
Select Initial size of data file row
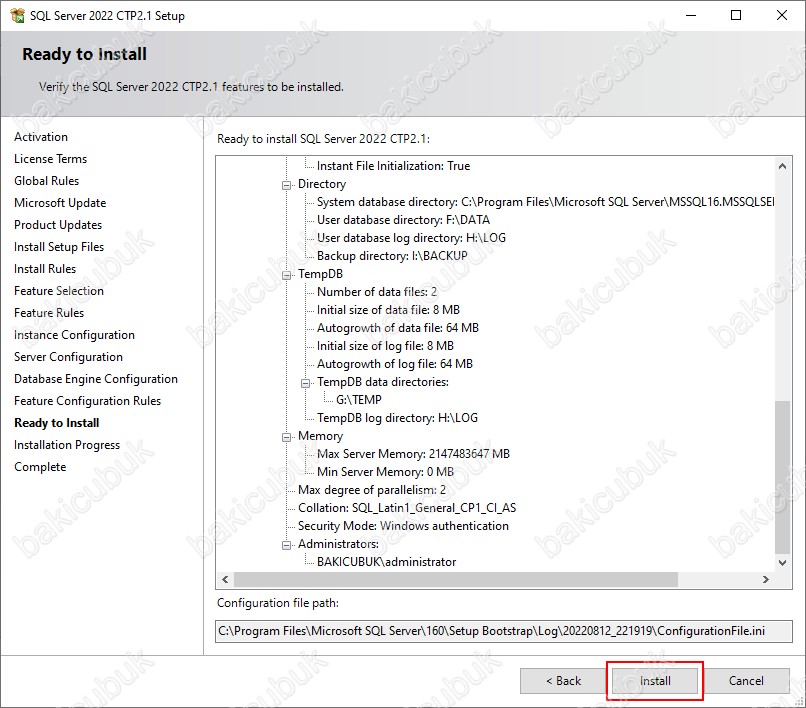(x=388, y=310)
